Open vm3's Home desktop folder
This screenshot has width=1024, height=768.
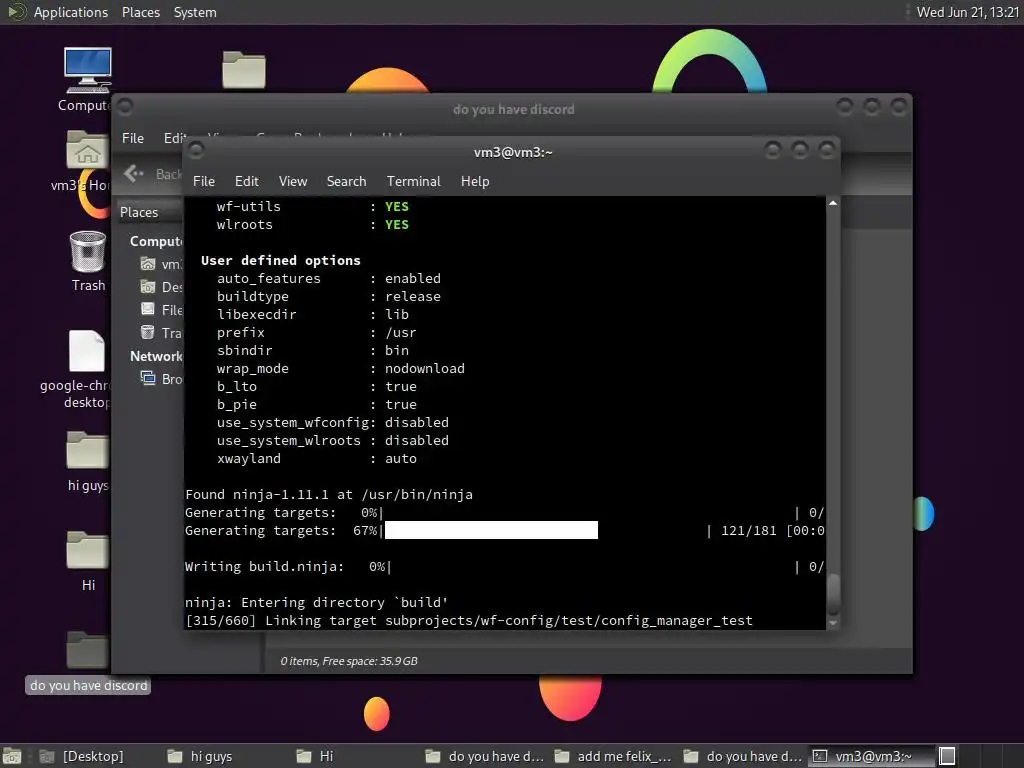(87, 150)
